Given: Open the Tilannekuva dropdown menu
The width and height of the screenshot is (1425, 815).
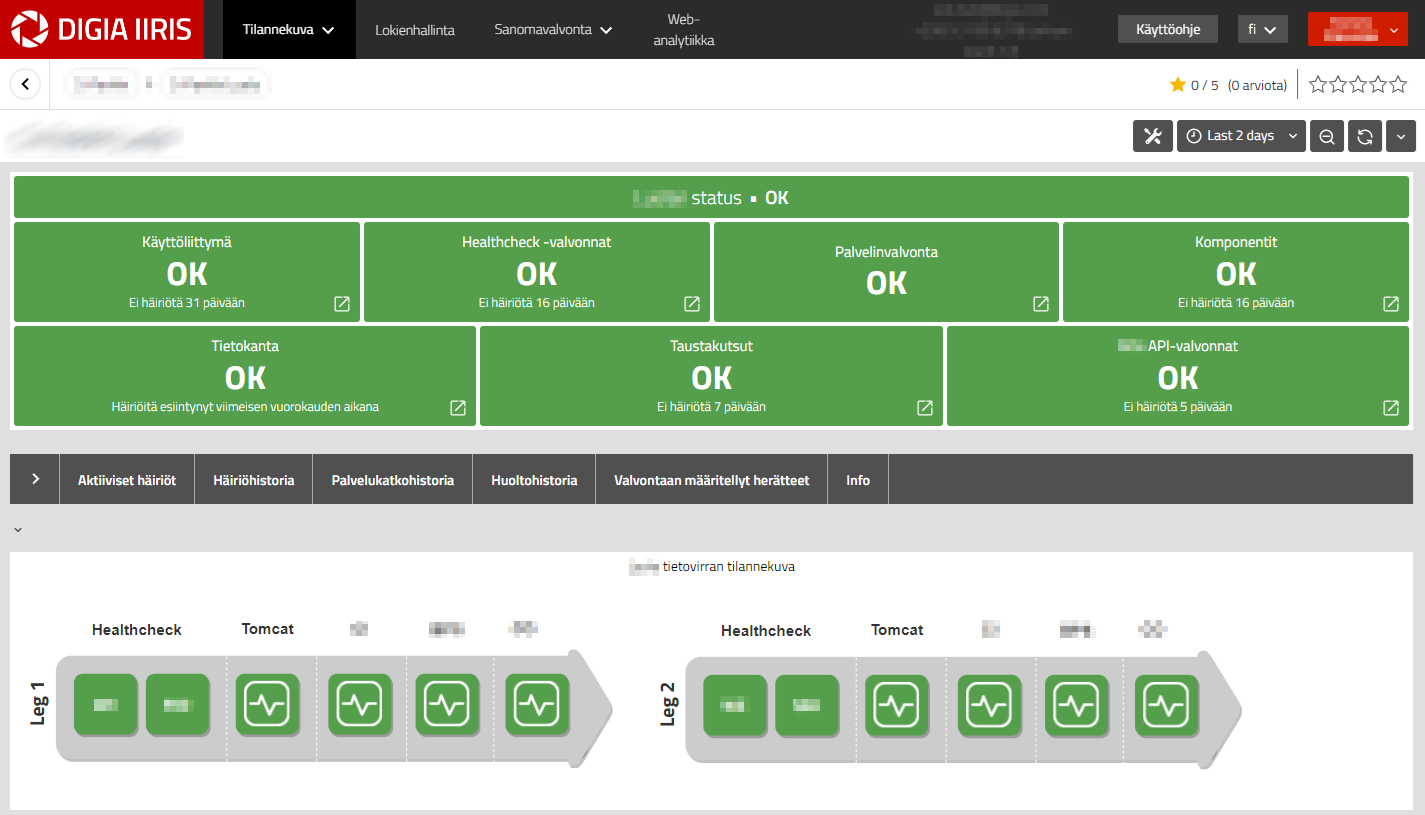Looking at the screenshot, I should [x=289, y=30].
